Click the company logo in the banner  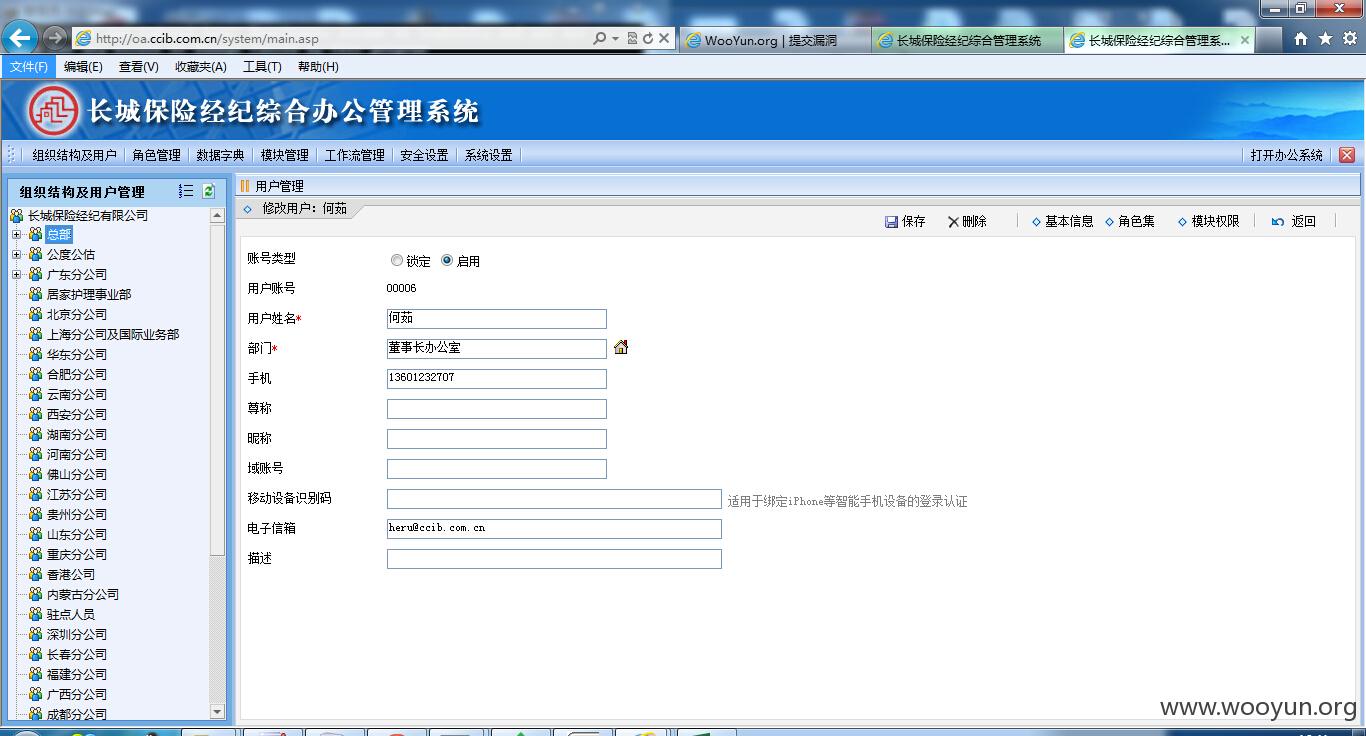click(x=53, y=111)
